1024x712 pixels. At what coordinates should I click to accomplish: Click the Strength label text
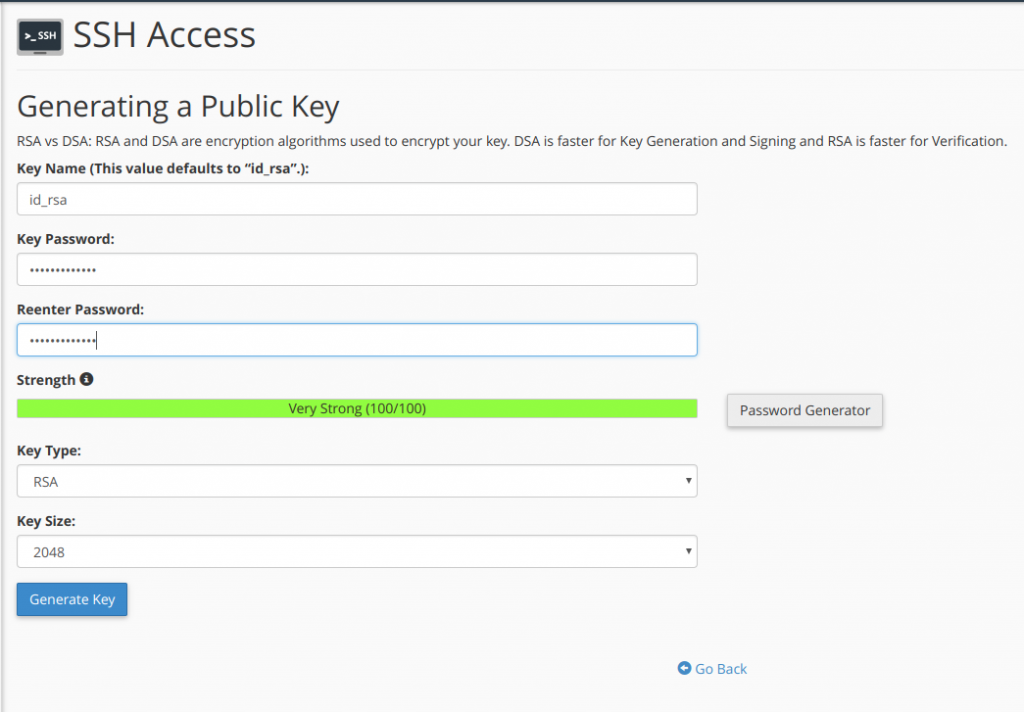46,380
